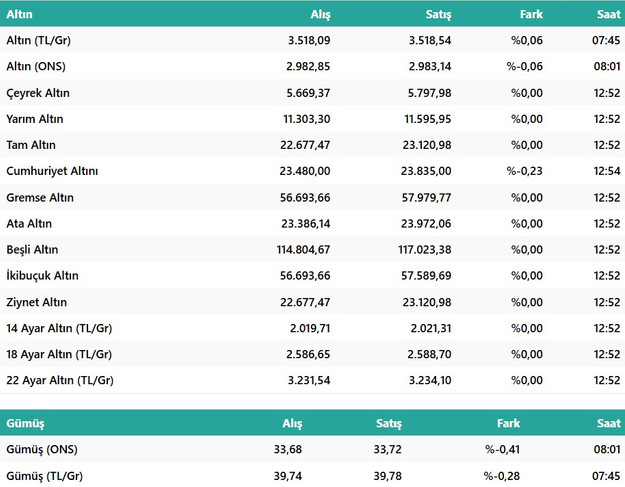This screenshot has width=625, height=487.
Task: Open Ata Altın row
Action: pyautogui.click(x=30, y=223)
